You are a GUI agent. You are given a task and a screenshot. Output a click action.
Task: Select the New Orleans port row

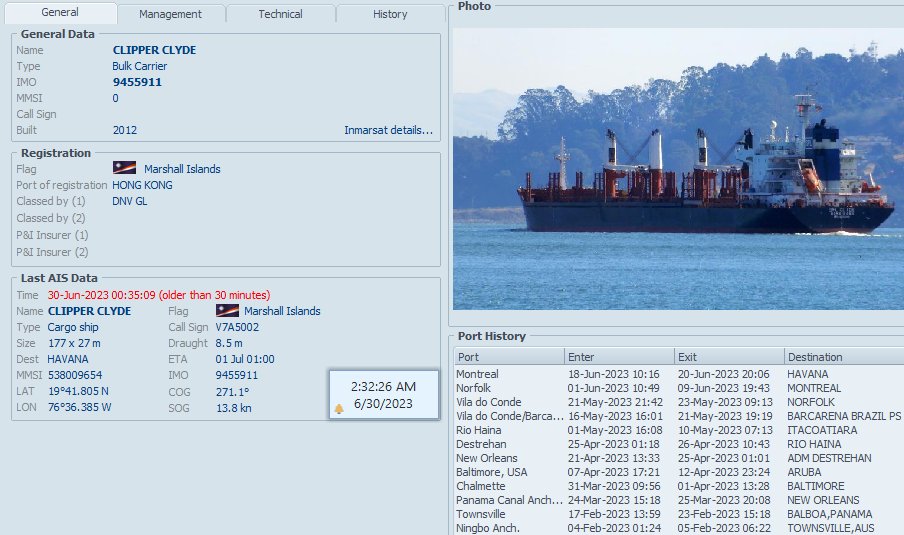click(679, 458)
